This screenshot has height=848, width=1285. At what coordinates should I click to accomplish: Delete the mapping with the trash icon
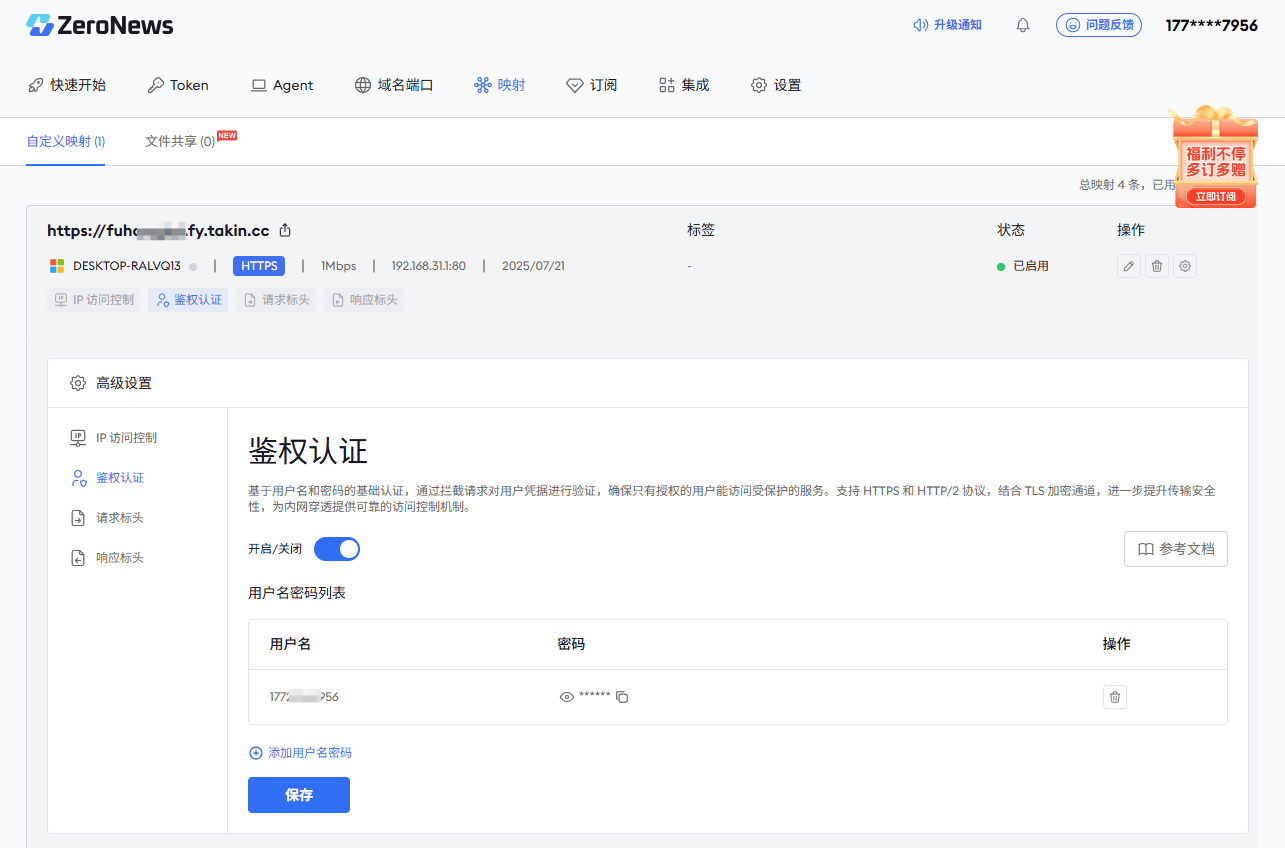[1156, 265]
